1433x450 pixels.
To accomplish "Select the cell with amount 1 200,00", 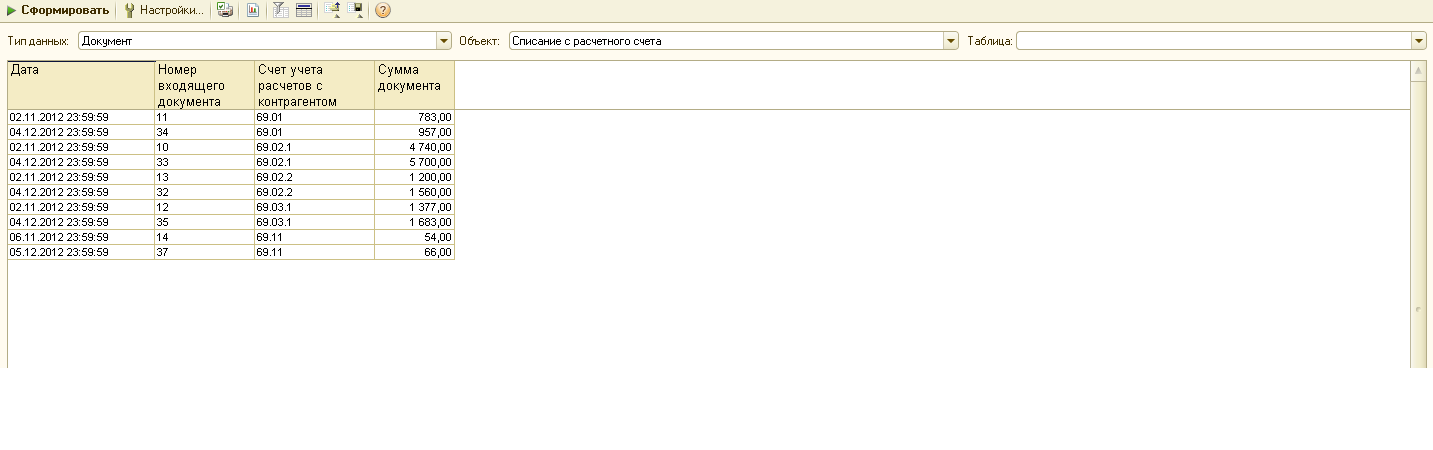I will (x=415, y=177).
